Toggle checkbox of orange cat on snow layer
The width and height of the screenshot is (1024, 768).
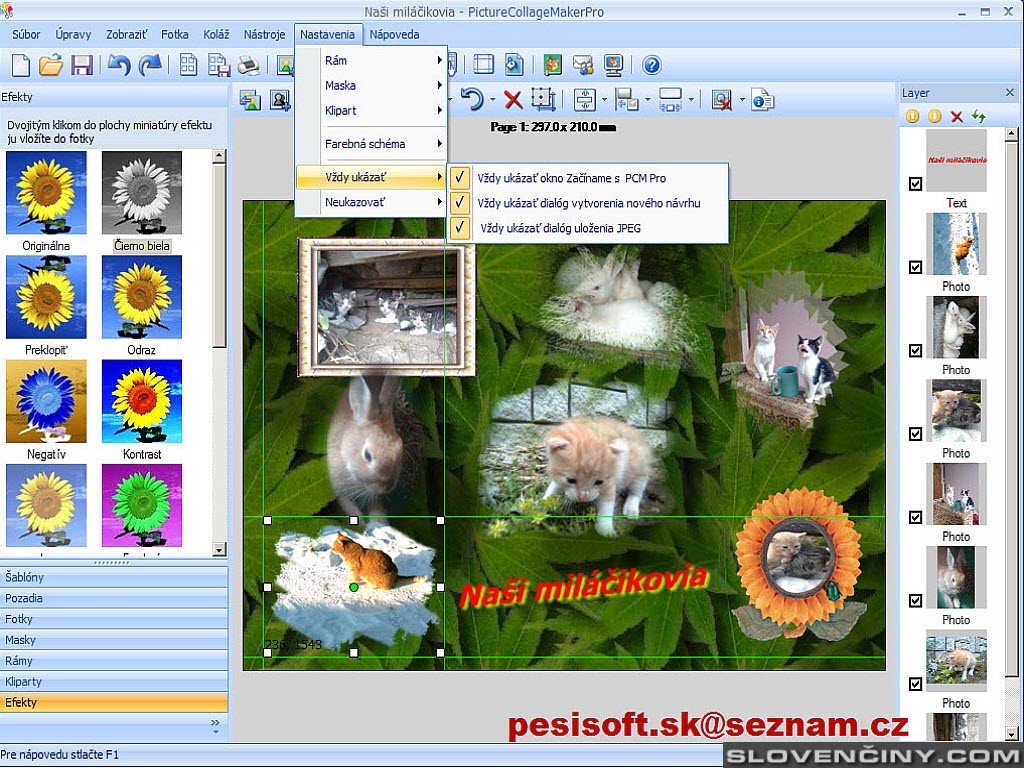[x=916, y=267]
